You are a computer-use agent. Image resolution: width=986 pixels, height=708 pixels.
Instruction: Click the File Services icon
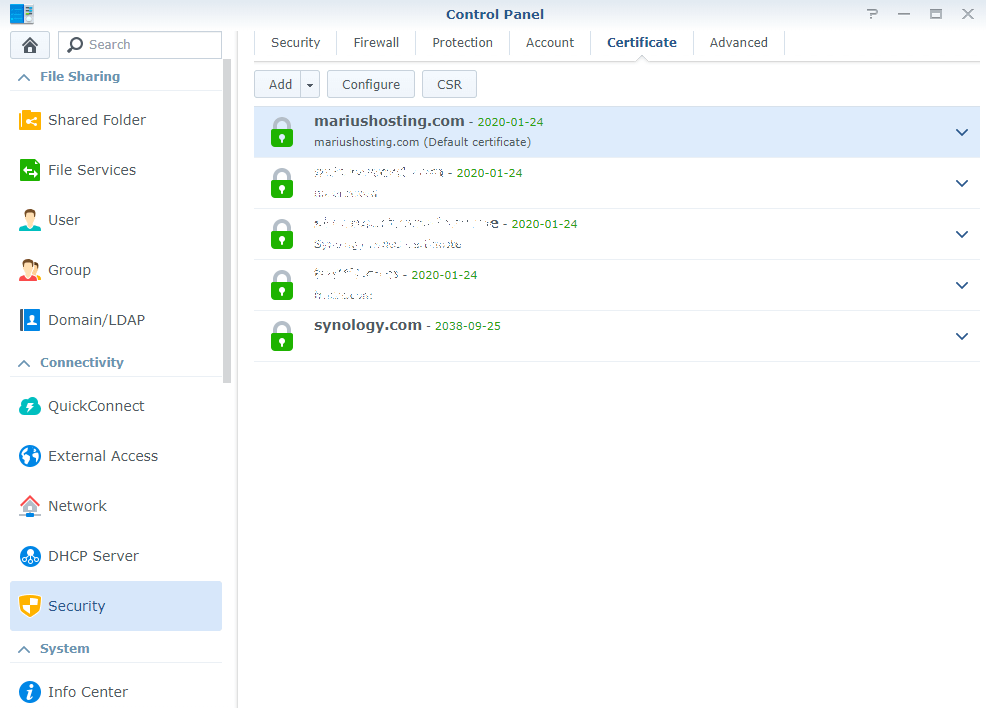click(30, 170)
